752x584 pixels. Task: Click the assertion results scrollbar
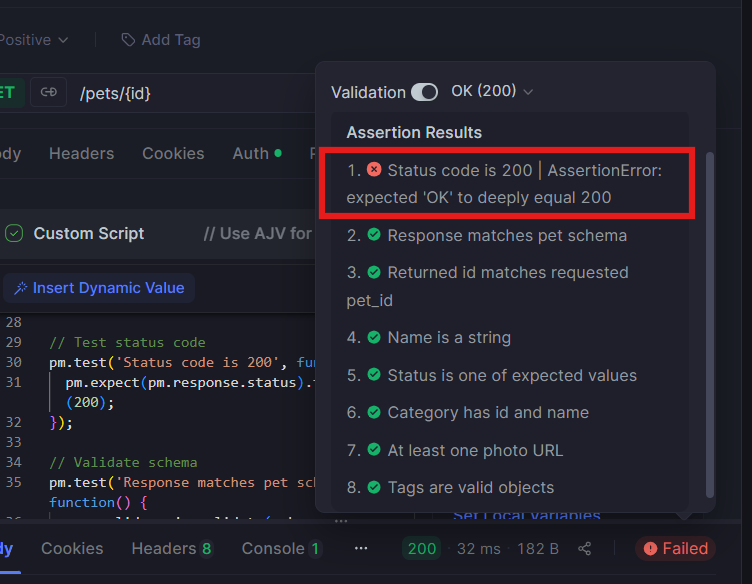click(x=710, y=325)
